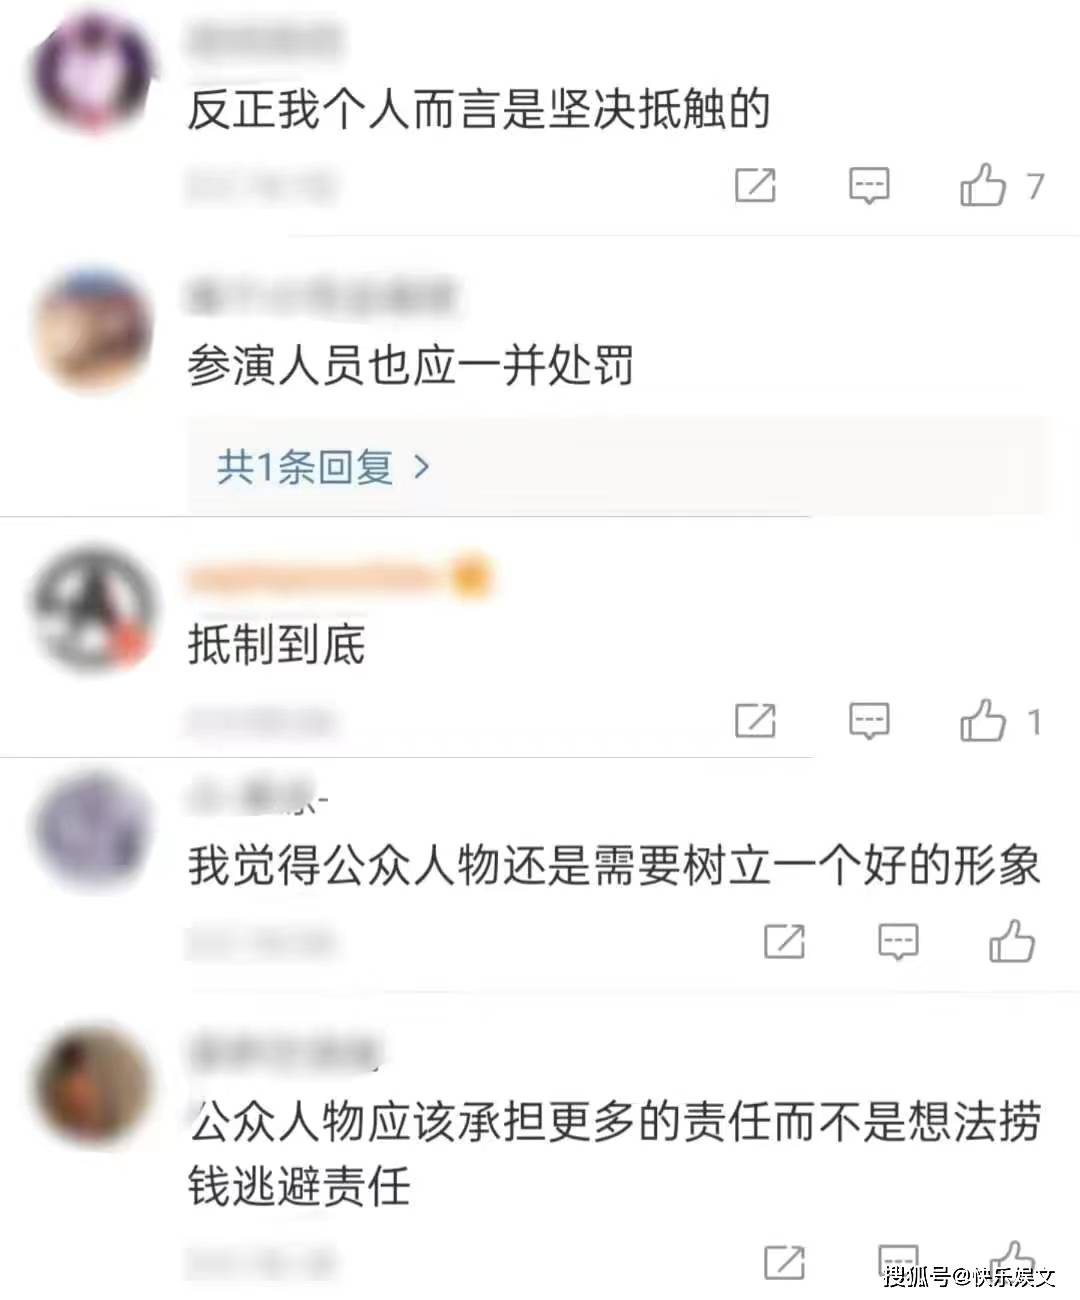Open reply box for '抵制到底' comment
The image size is (1080, 1300).
869,721
